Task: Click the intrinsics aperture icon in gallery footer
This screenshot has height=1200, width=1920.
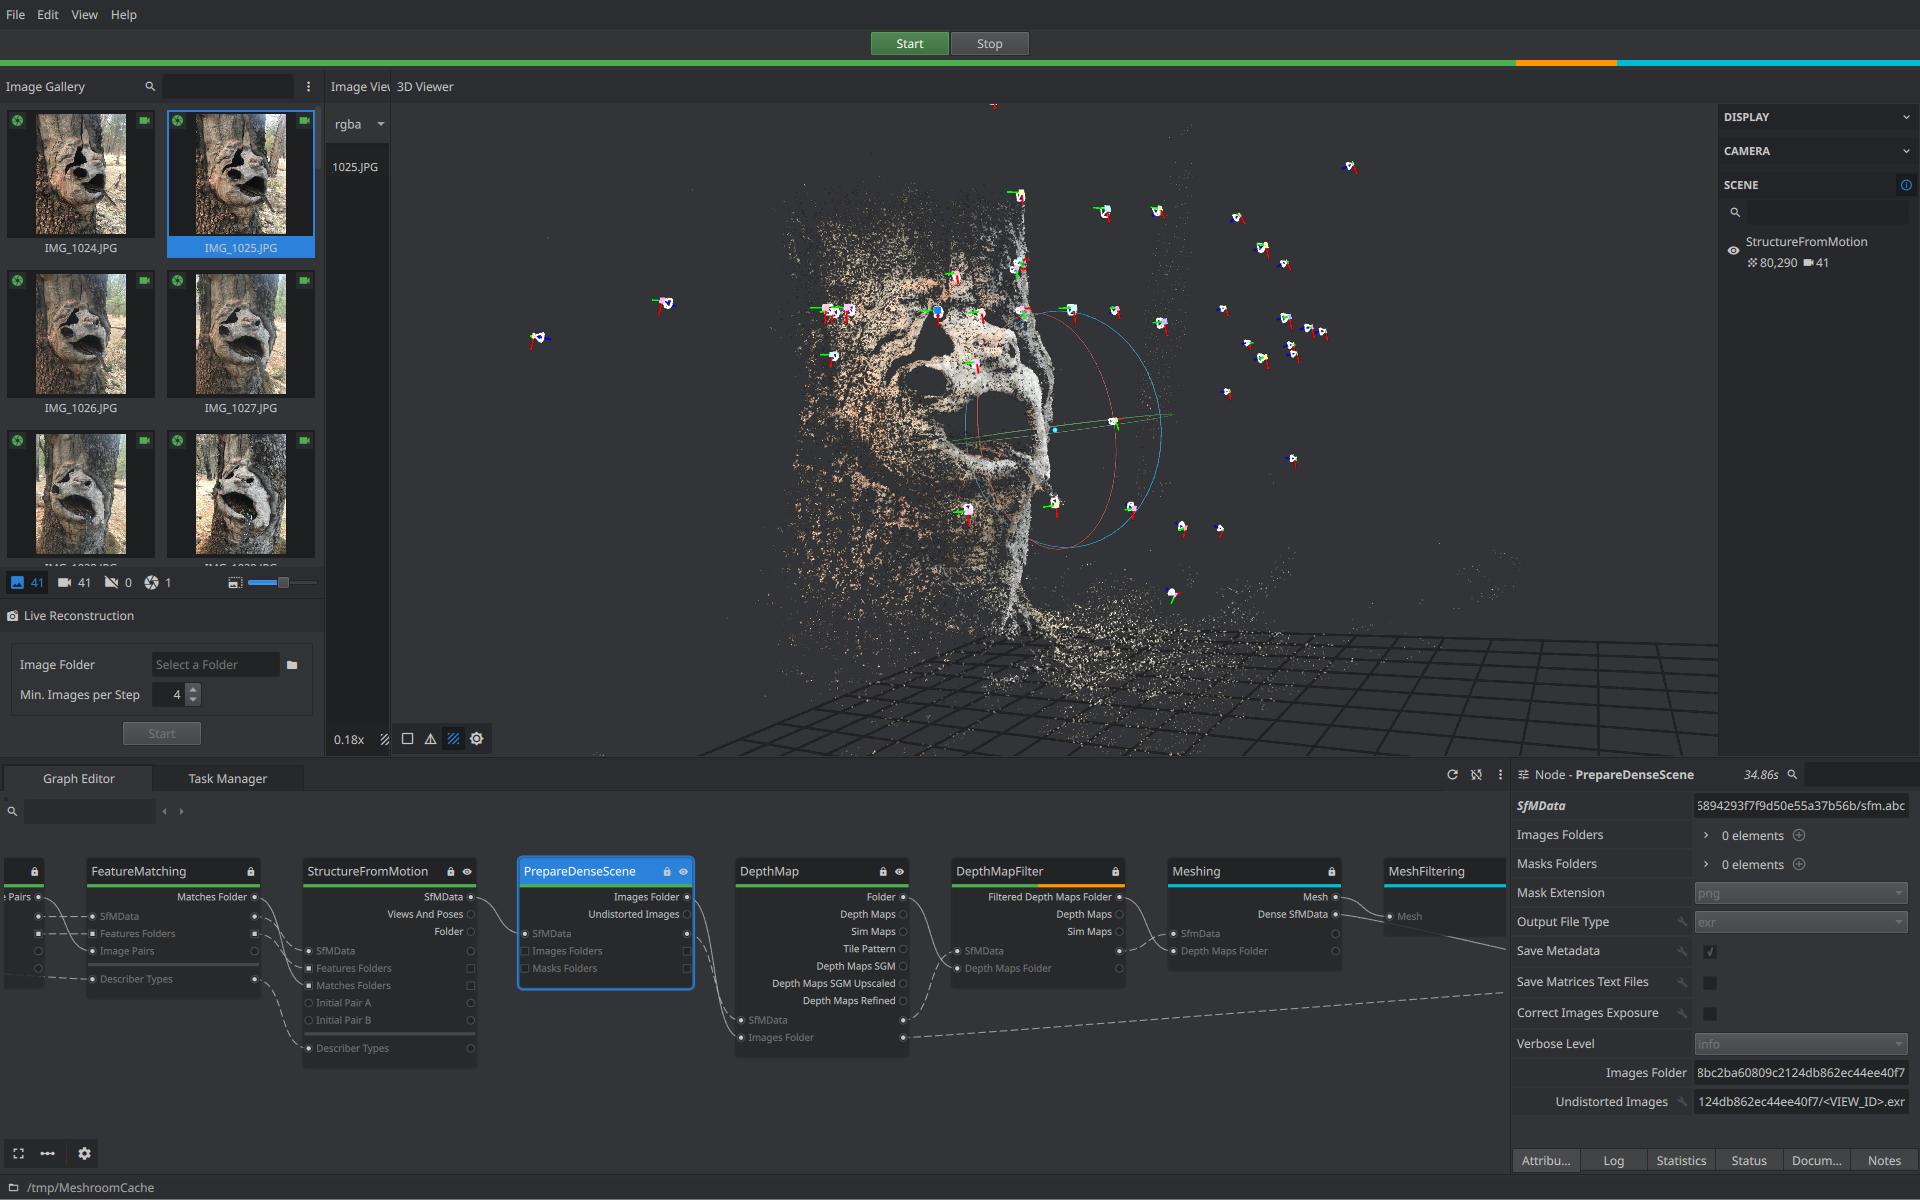Action: click(x=152, y=582)
